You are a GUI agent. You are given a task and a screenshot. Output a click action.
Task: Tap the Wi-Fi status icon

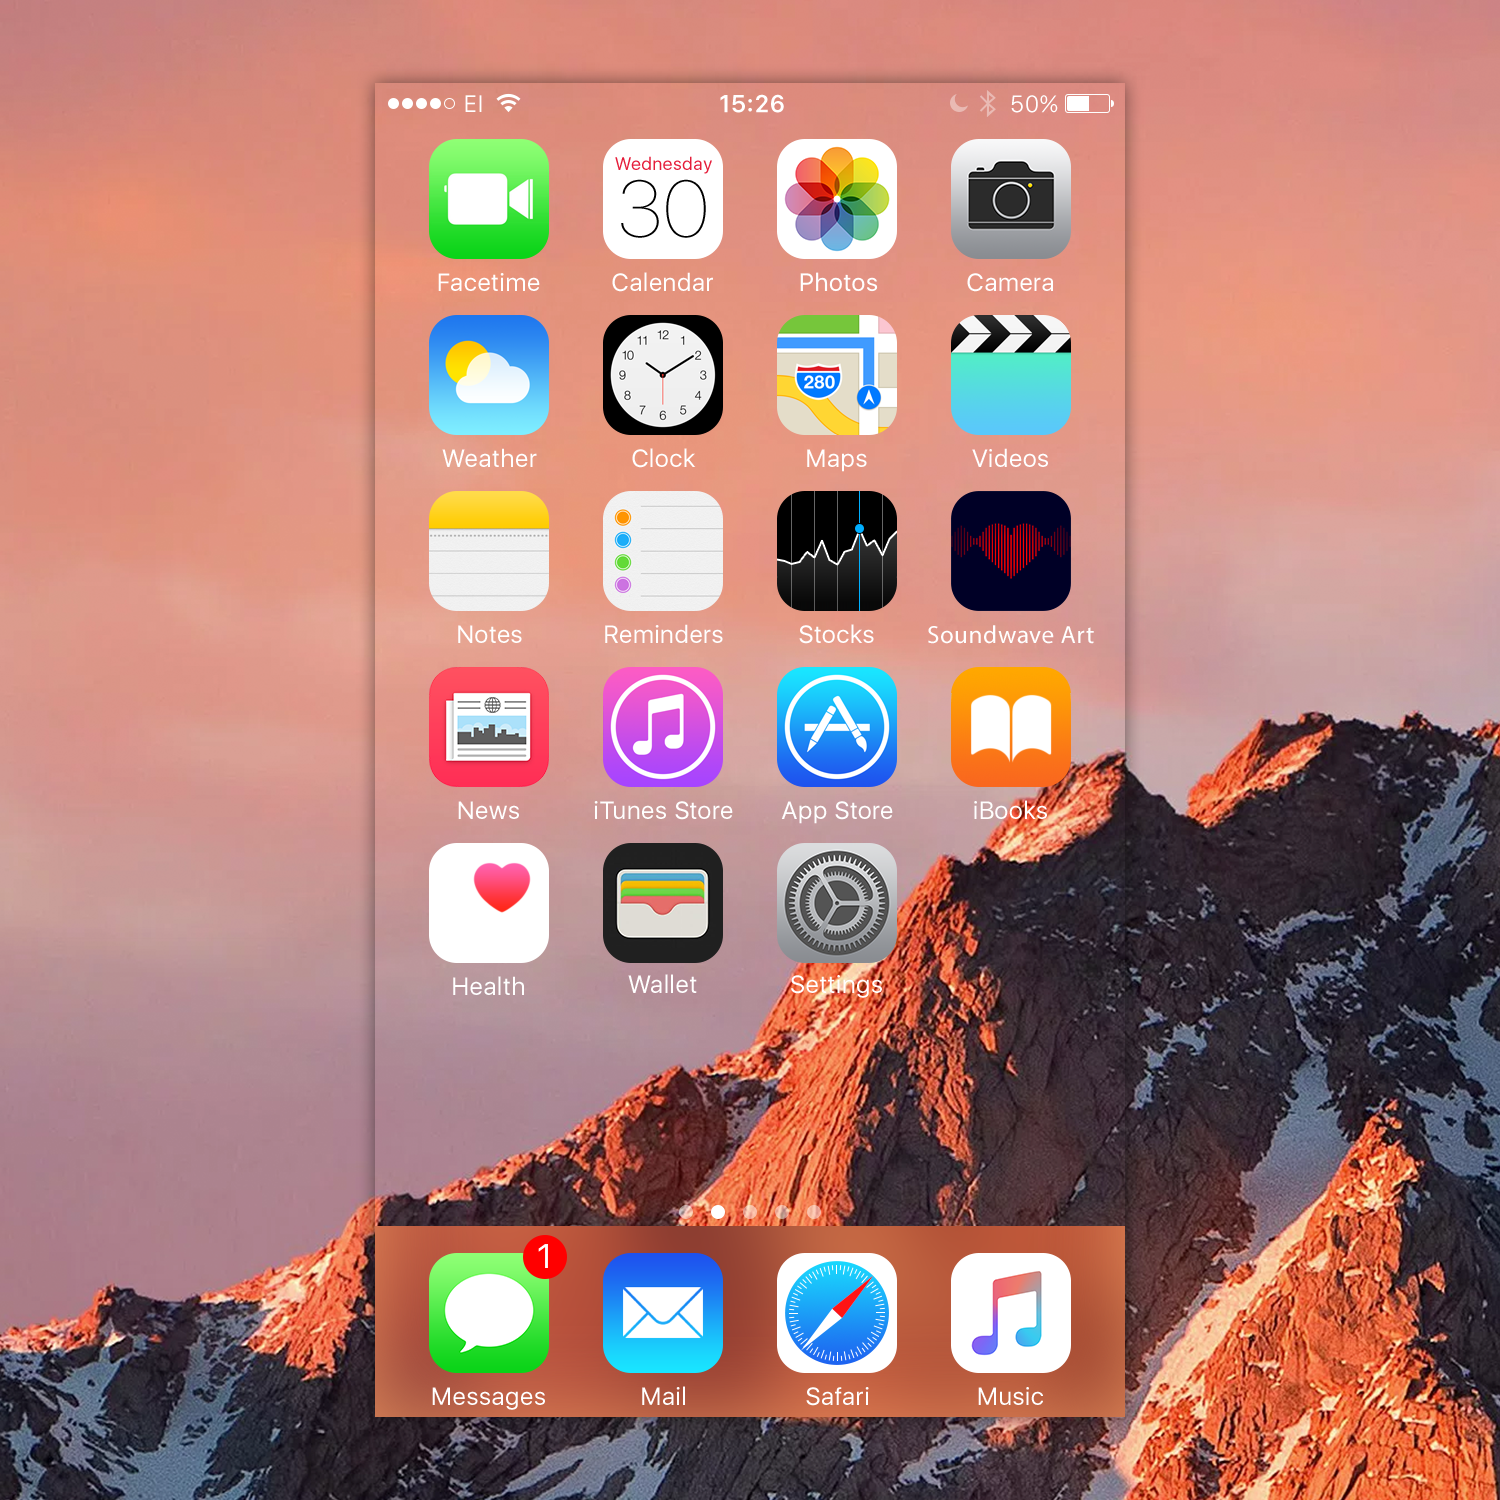click(509, 103)
